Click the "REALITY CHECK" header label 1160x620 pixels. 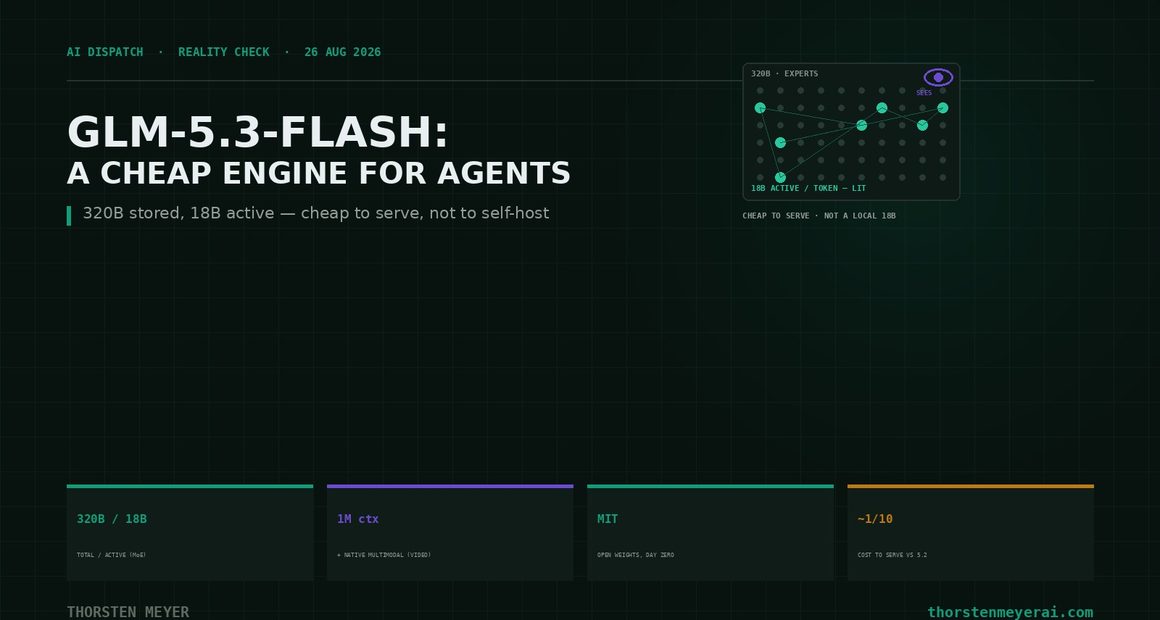pos(223,52)
